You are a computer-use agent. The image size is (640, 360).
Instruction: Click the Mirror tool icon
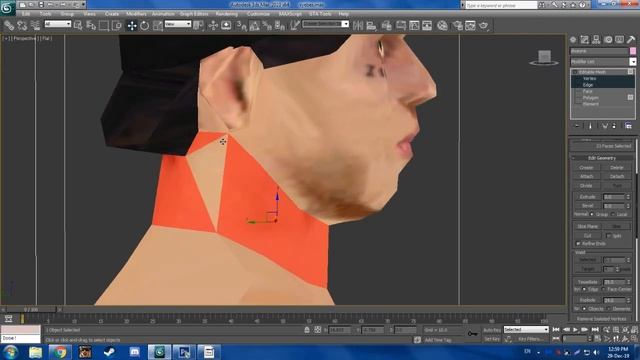(358, 26)
